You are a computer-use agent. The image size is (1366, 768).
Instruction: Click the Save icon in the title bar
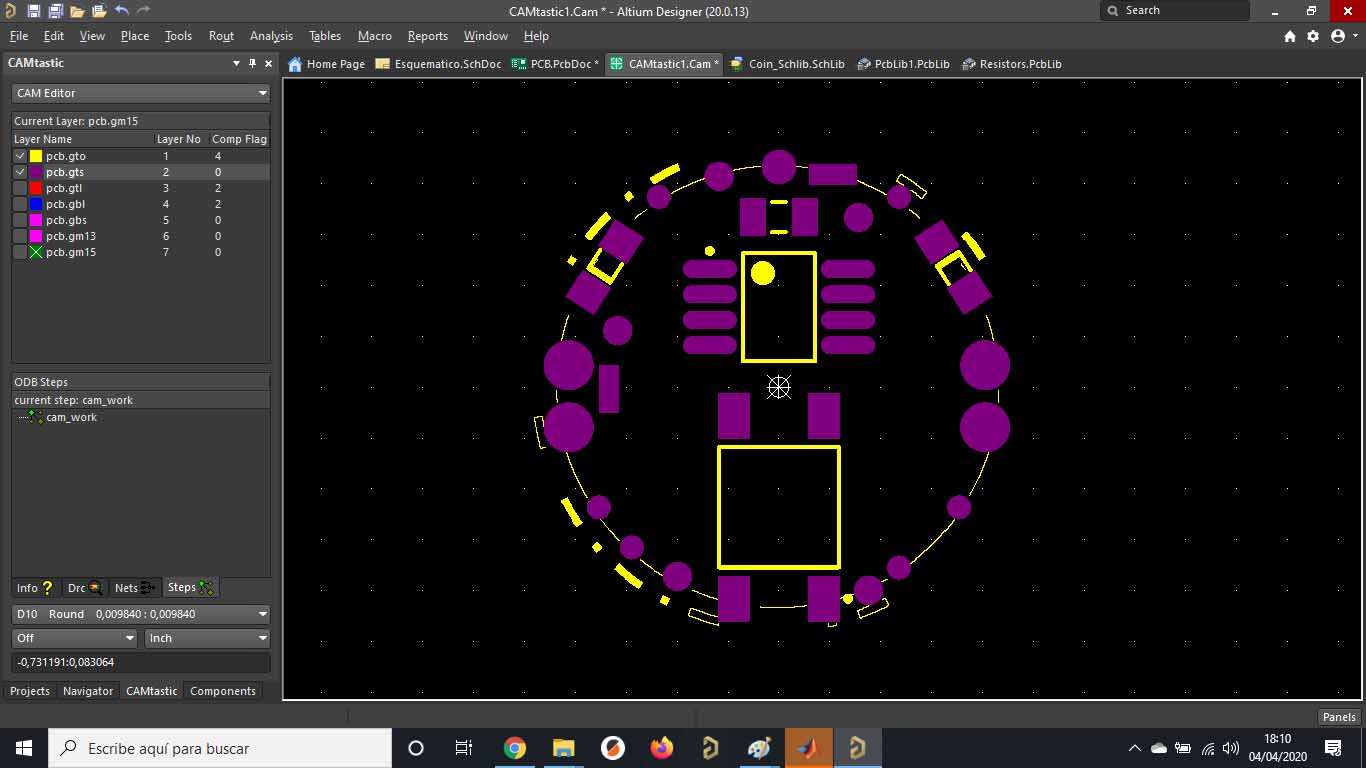click(x=33, y=11)
